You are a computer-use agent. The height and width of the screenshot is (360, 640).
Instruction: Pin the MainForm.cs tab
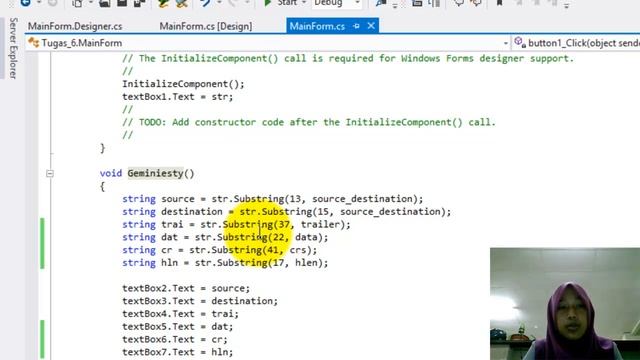point(356,26)
